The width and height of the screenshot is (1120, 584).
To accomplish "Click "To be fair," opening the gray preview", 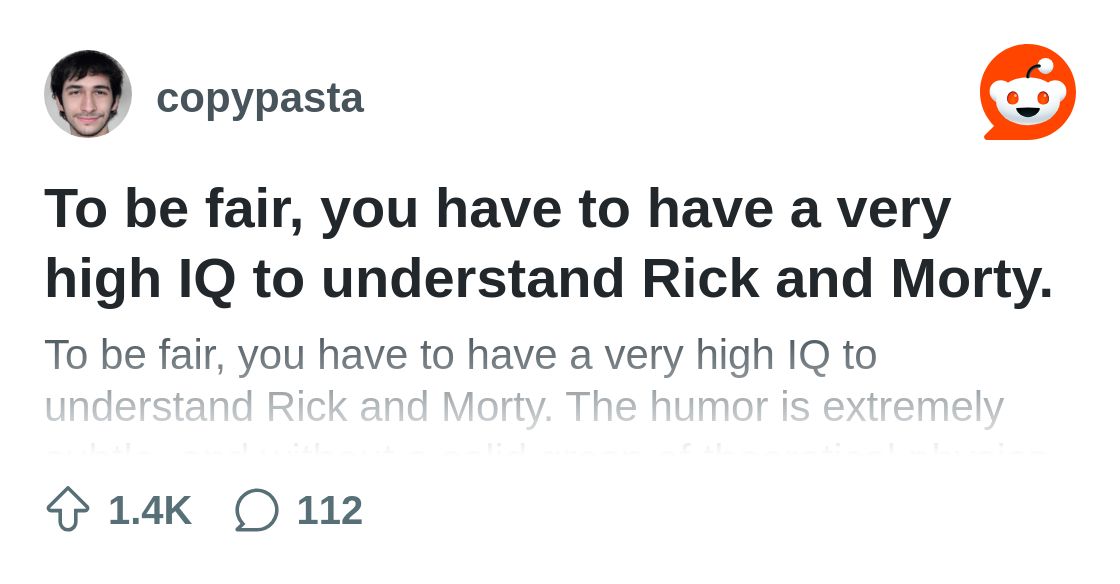I will point(135,355).
